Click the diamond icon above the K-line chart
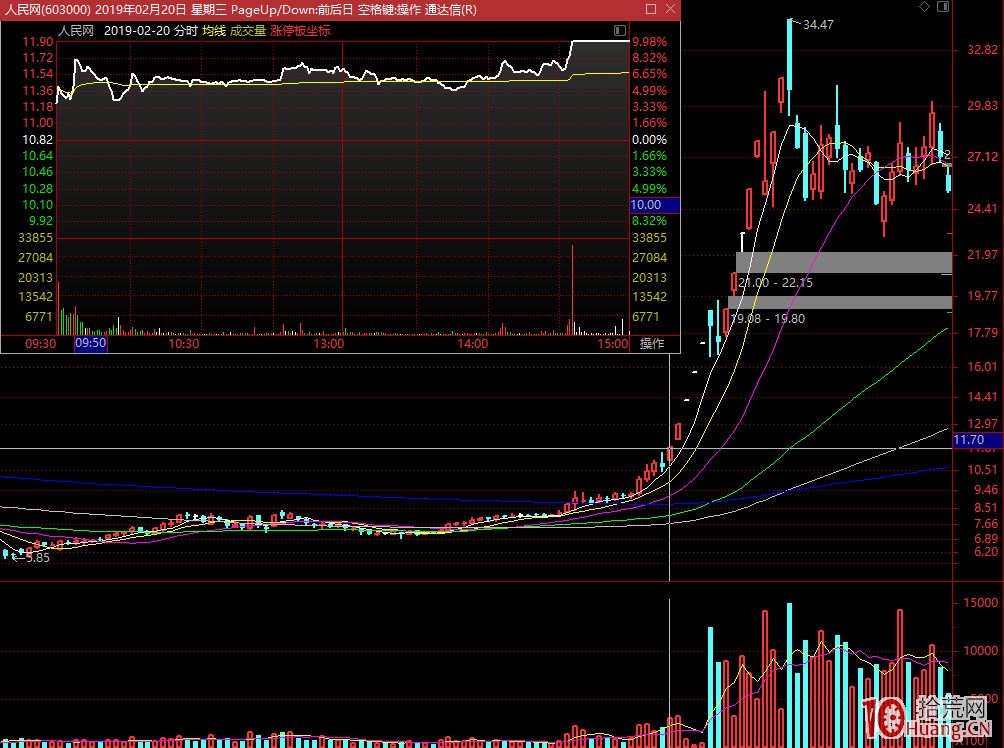1004x748 pixels. [x=924, y=6]
